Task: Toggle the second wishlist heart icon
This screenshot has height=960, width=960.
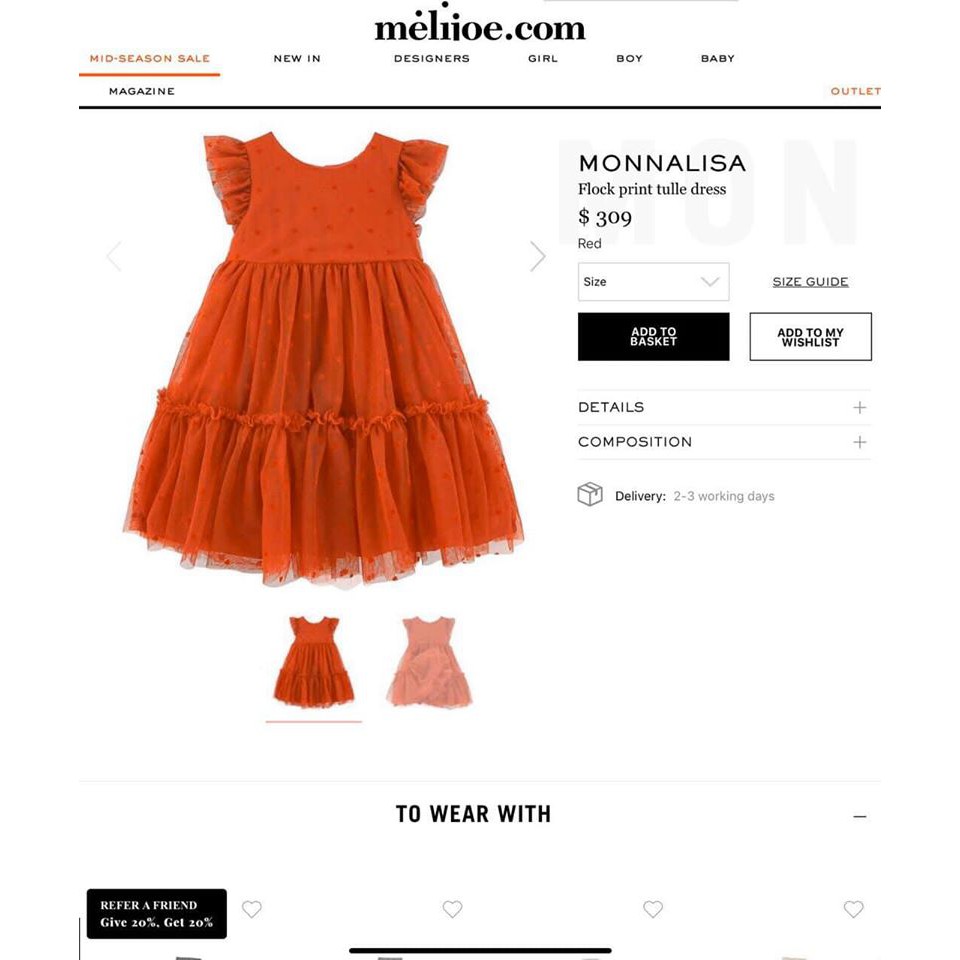Action: (x=452, y=909)
